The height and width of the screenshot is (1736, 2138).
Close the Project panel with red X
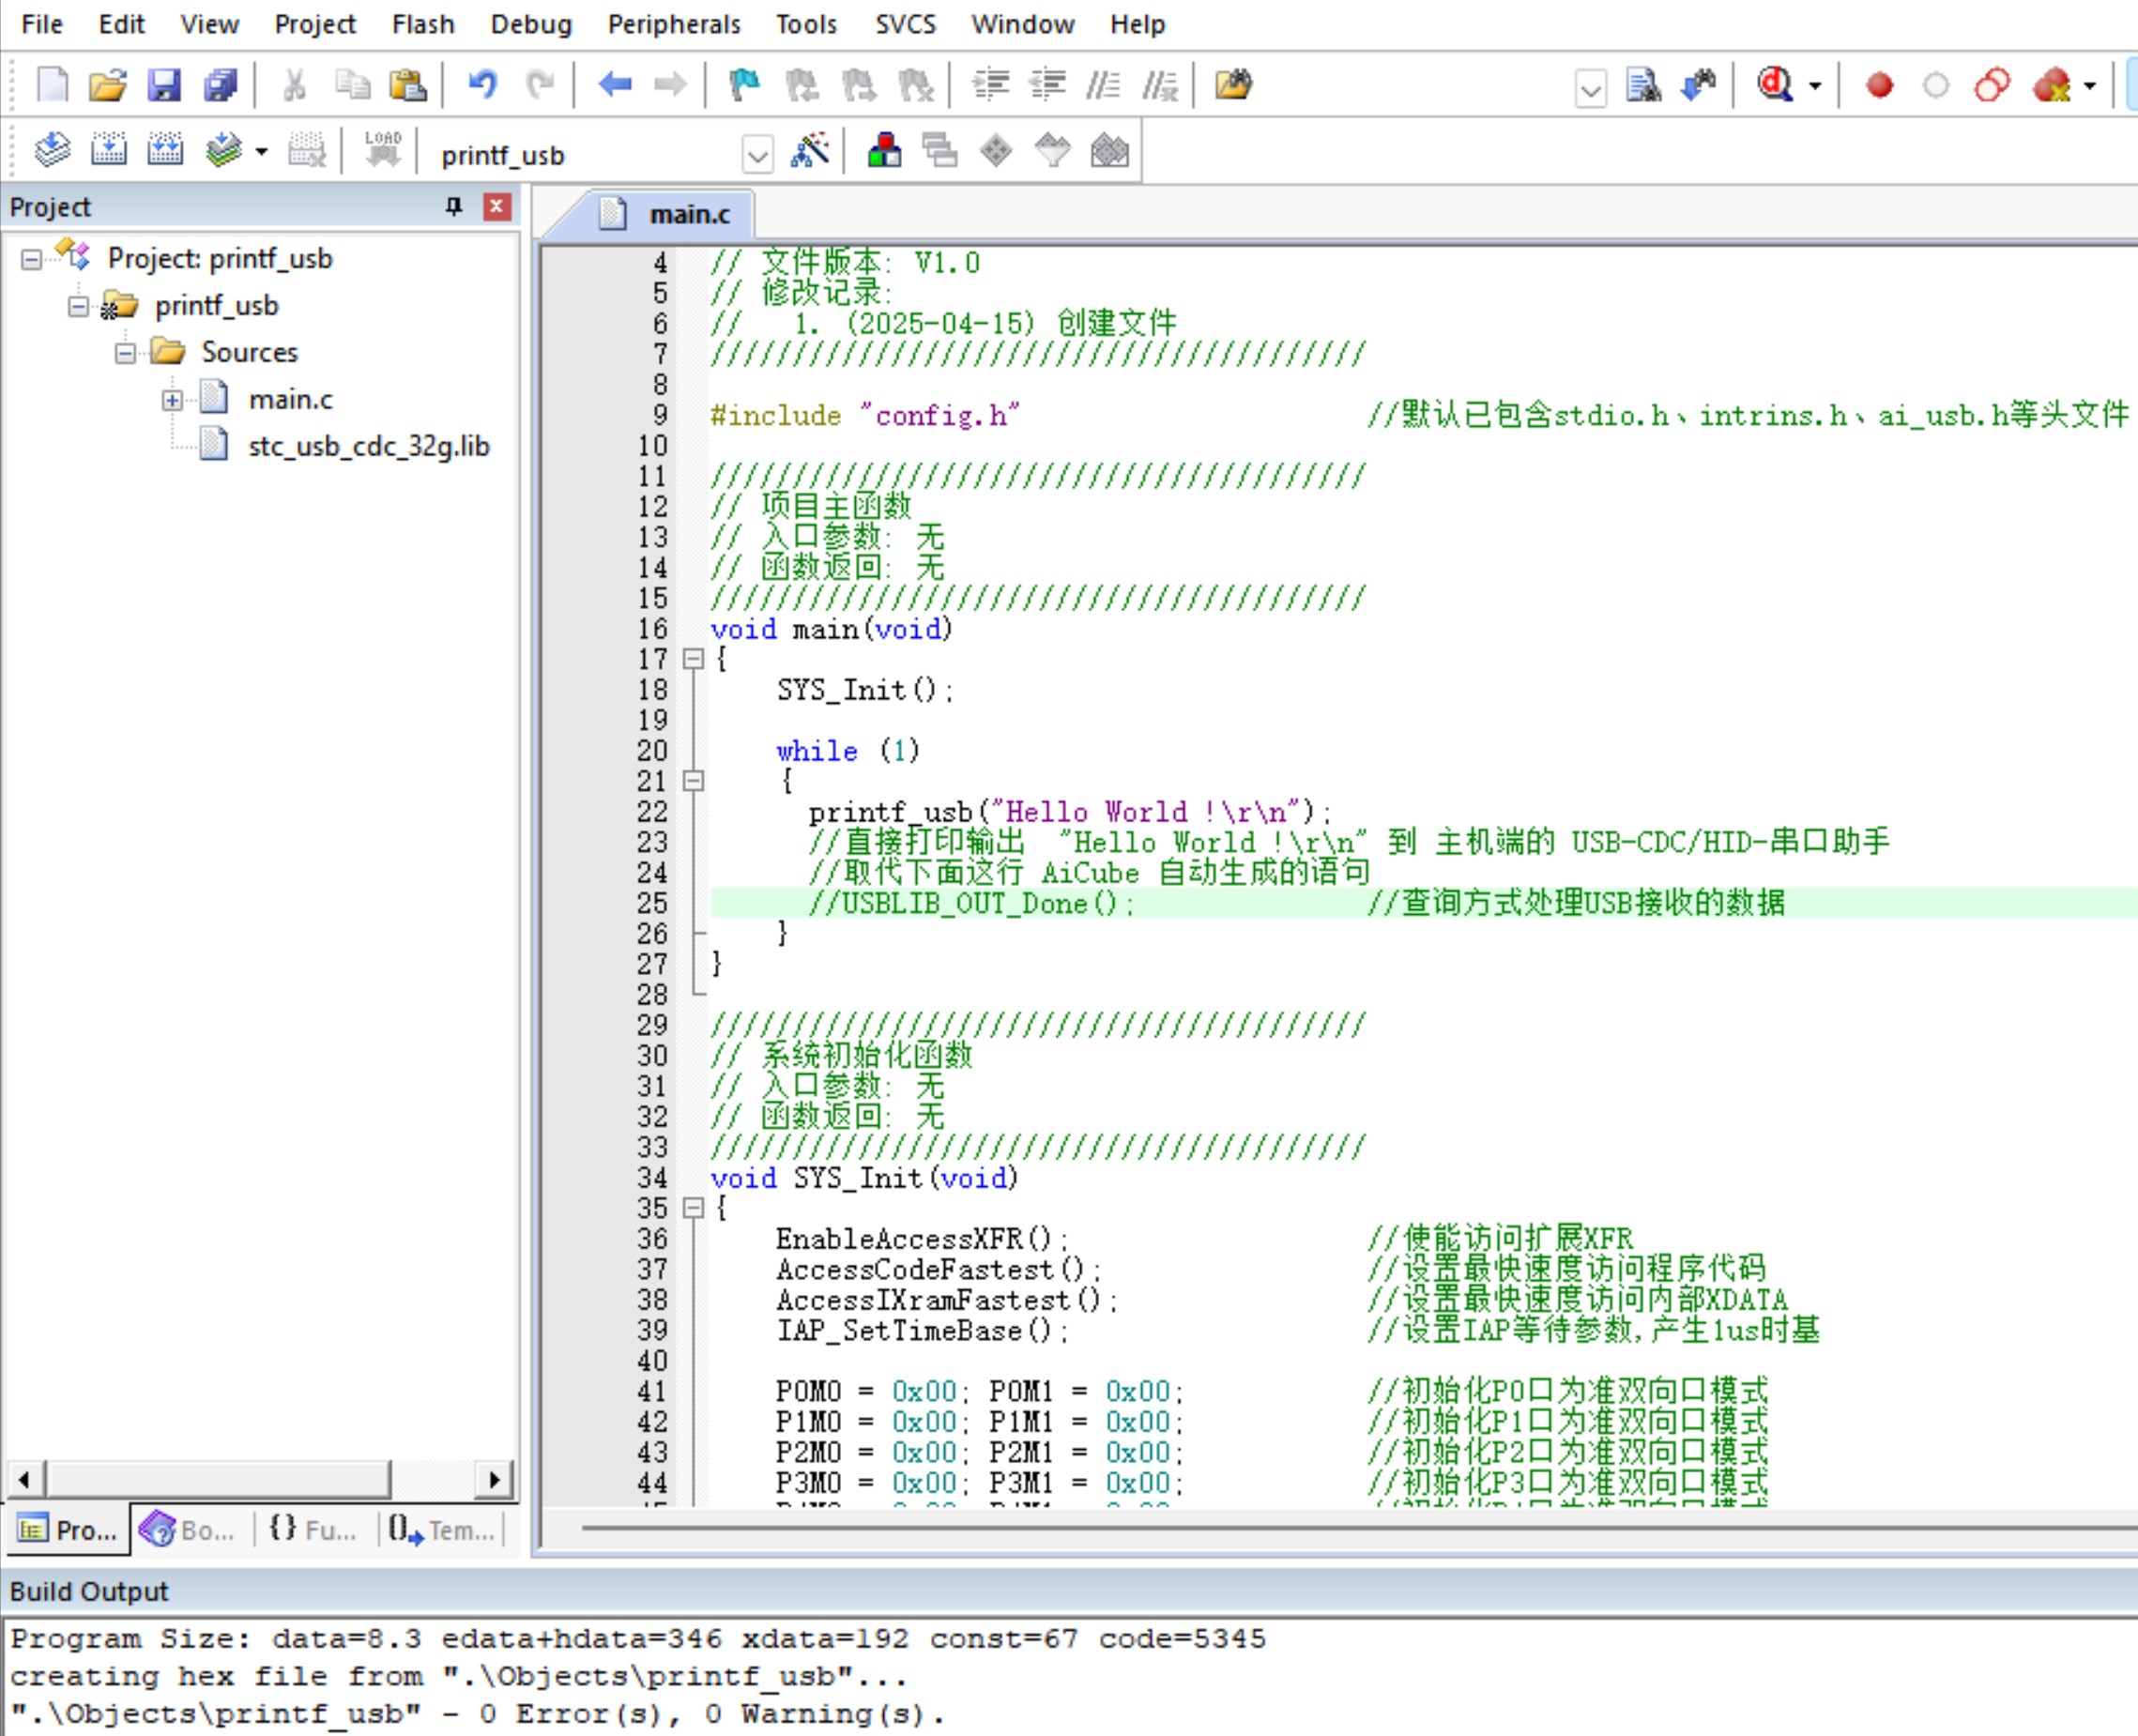click(x=497, y=206)
